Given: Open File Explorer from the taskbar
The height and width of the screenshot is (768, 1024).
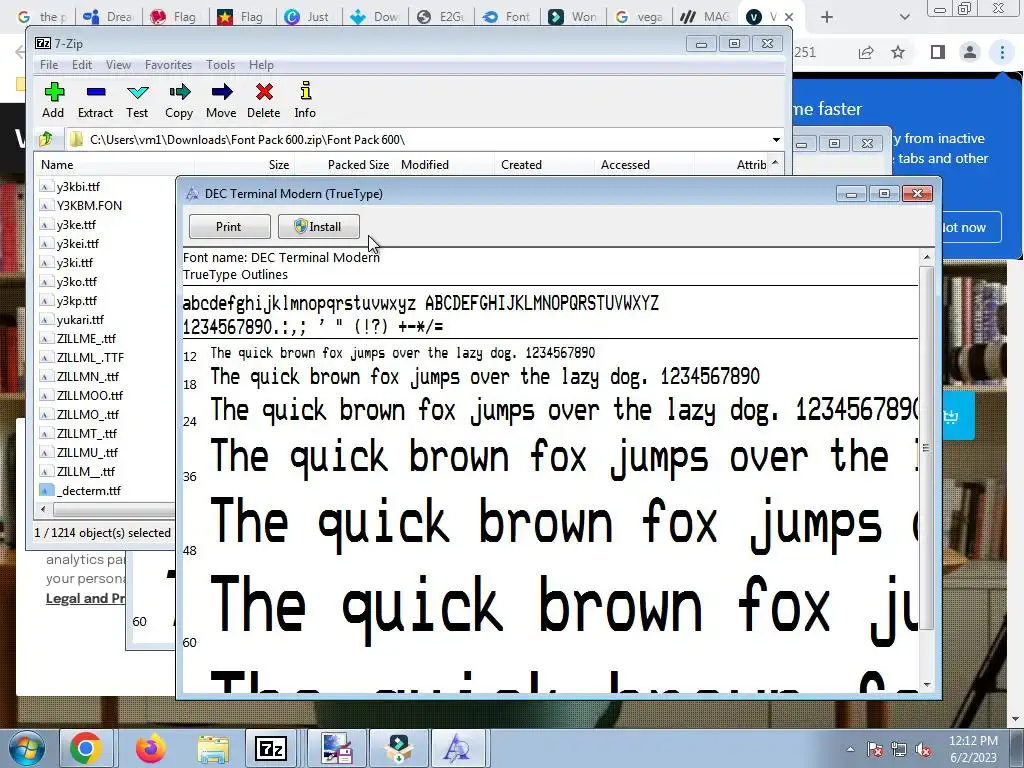Looking at the screenshot, I should click(213, 748).
